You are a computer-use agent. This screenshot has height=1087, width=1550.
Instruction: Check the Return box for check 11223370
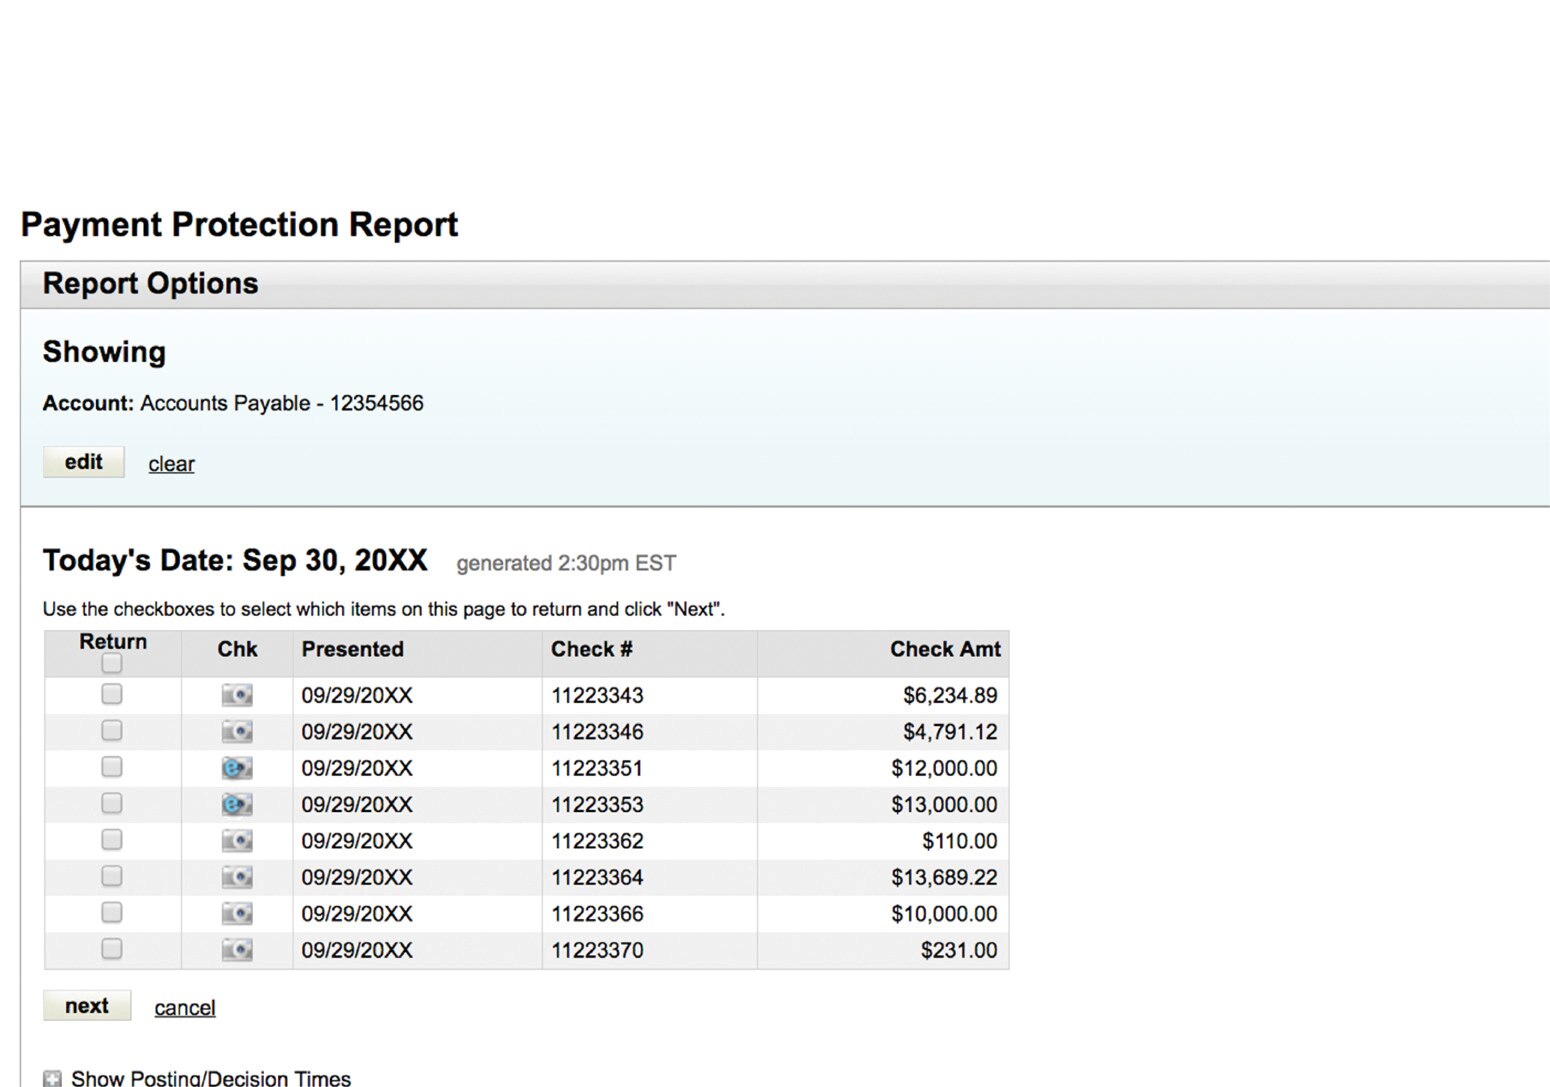112,948
